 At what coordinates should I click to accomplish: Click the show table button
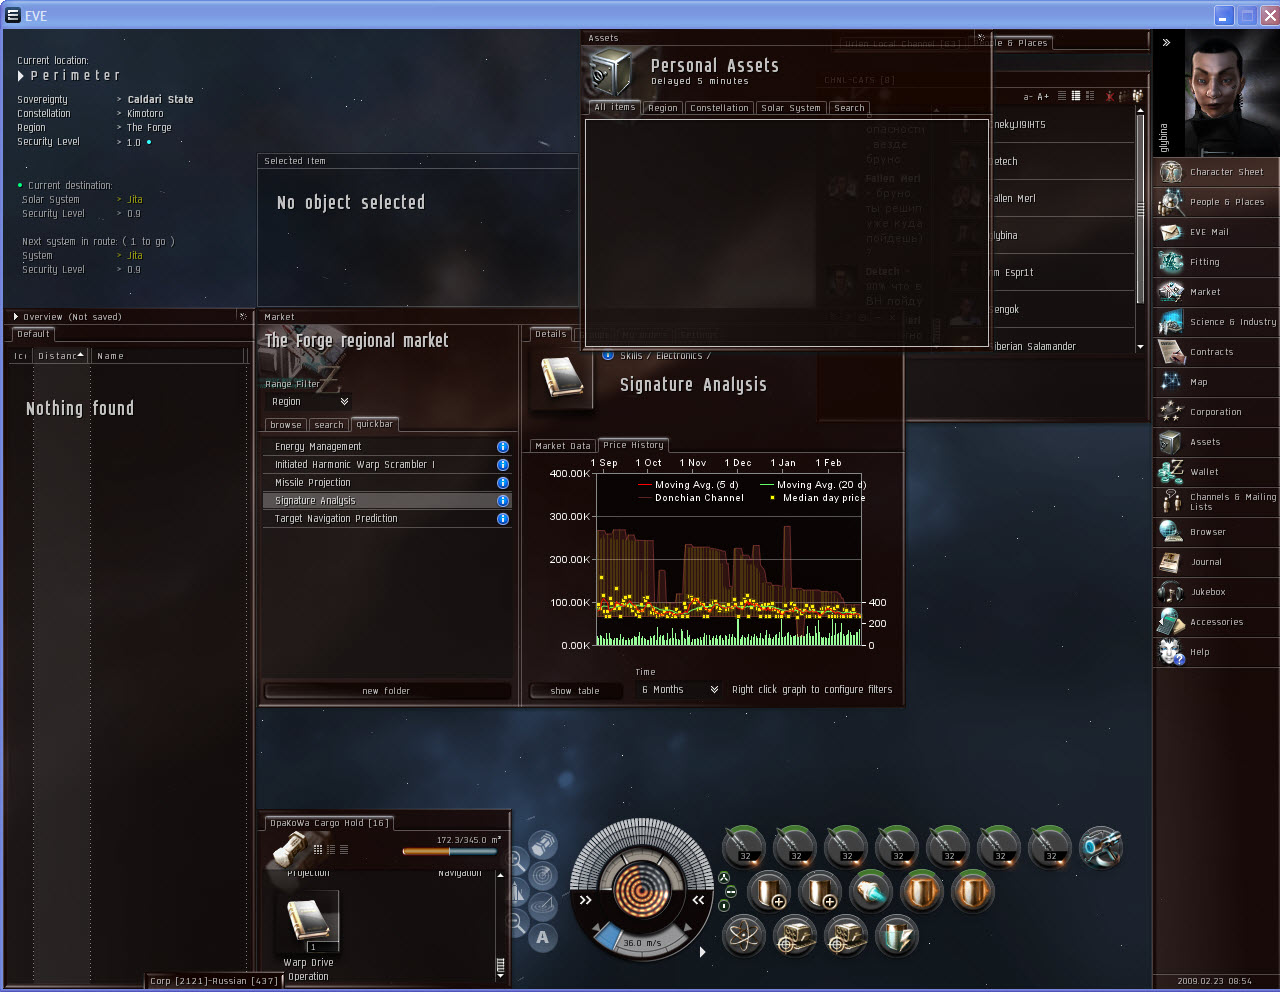[x=575, y=691]
